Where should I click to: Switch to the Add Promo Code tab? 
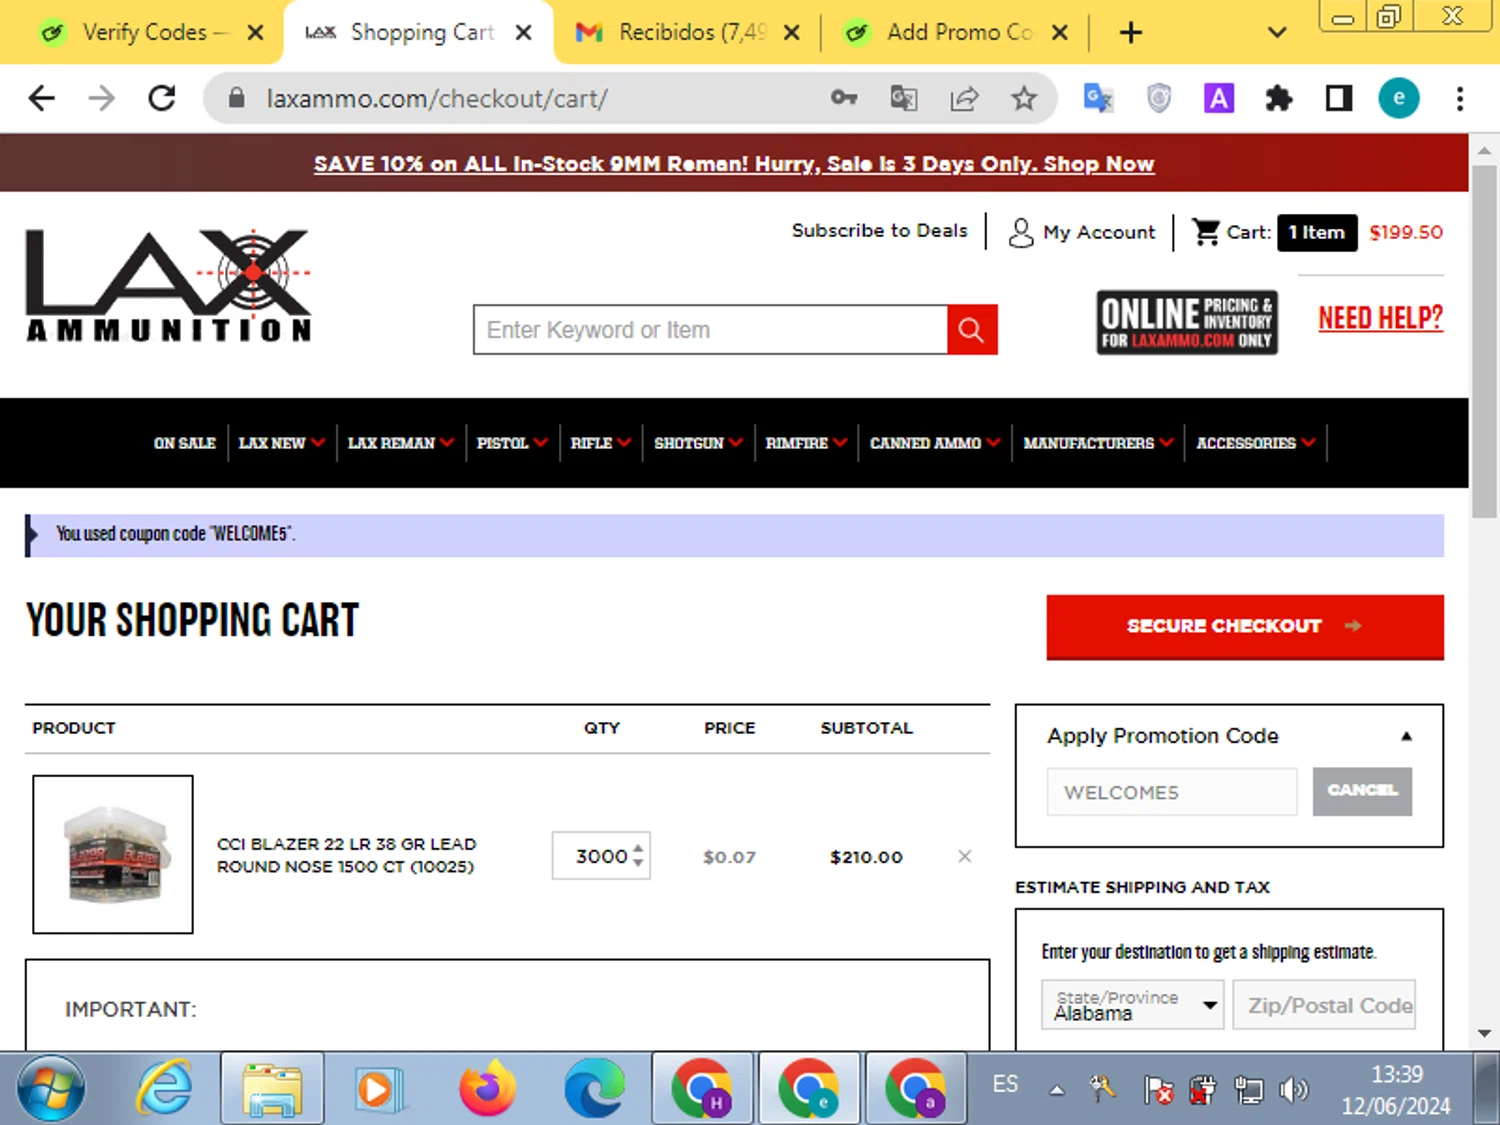958,33
